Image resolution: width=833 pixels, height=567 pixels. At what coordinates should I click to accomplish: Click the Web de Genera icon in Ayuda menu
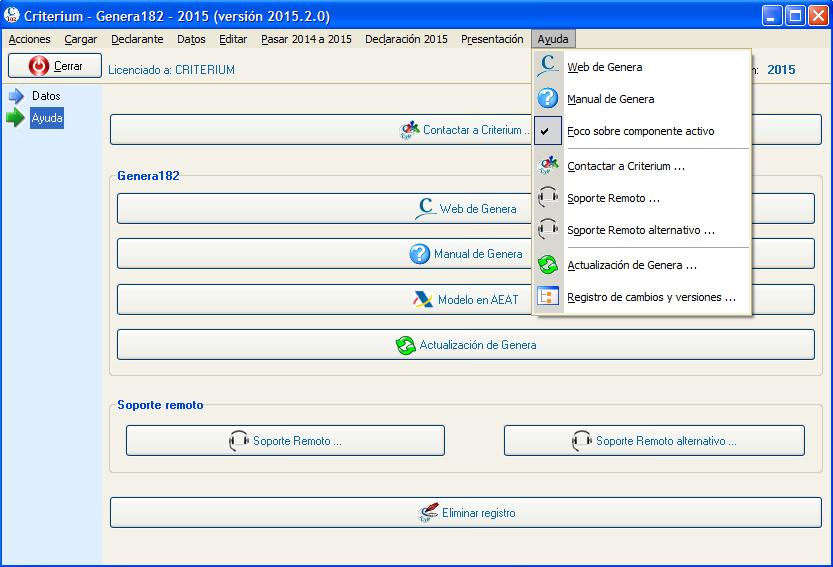[548, 66]
